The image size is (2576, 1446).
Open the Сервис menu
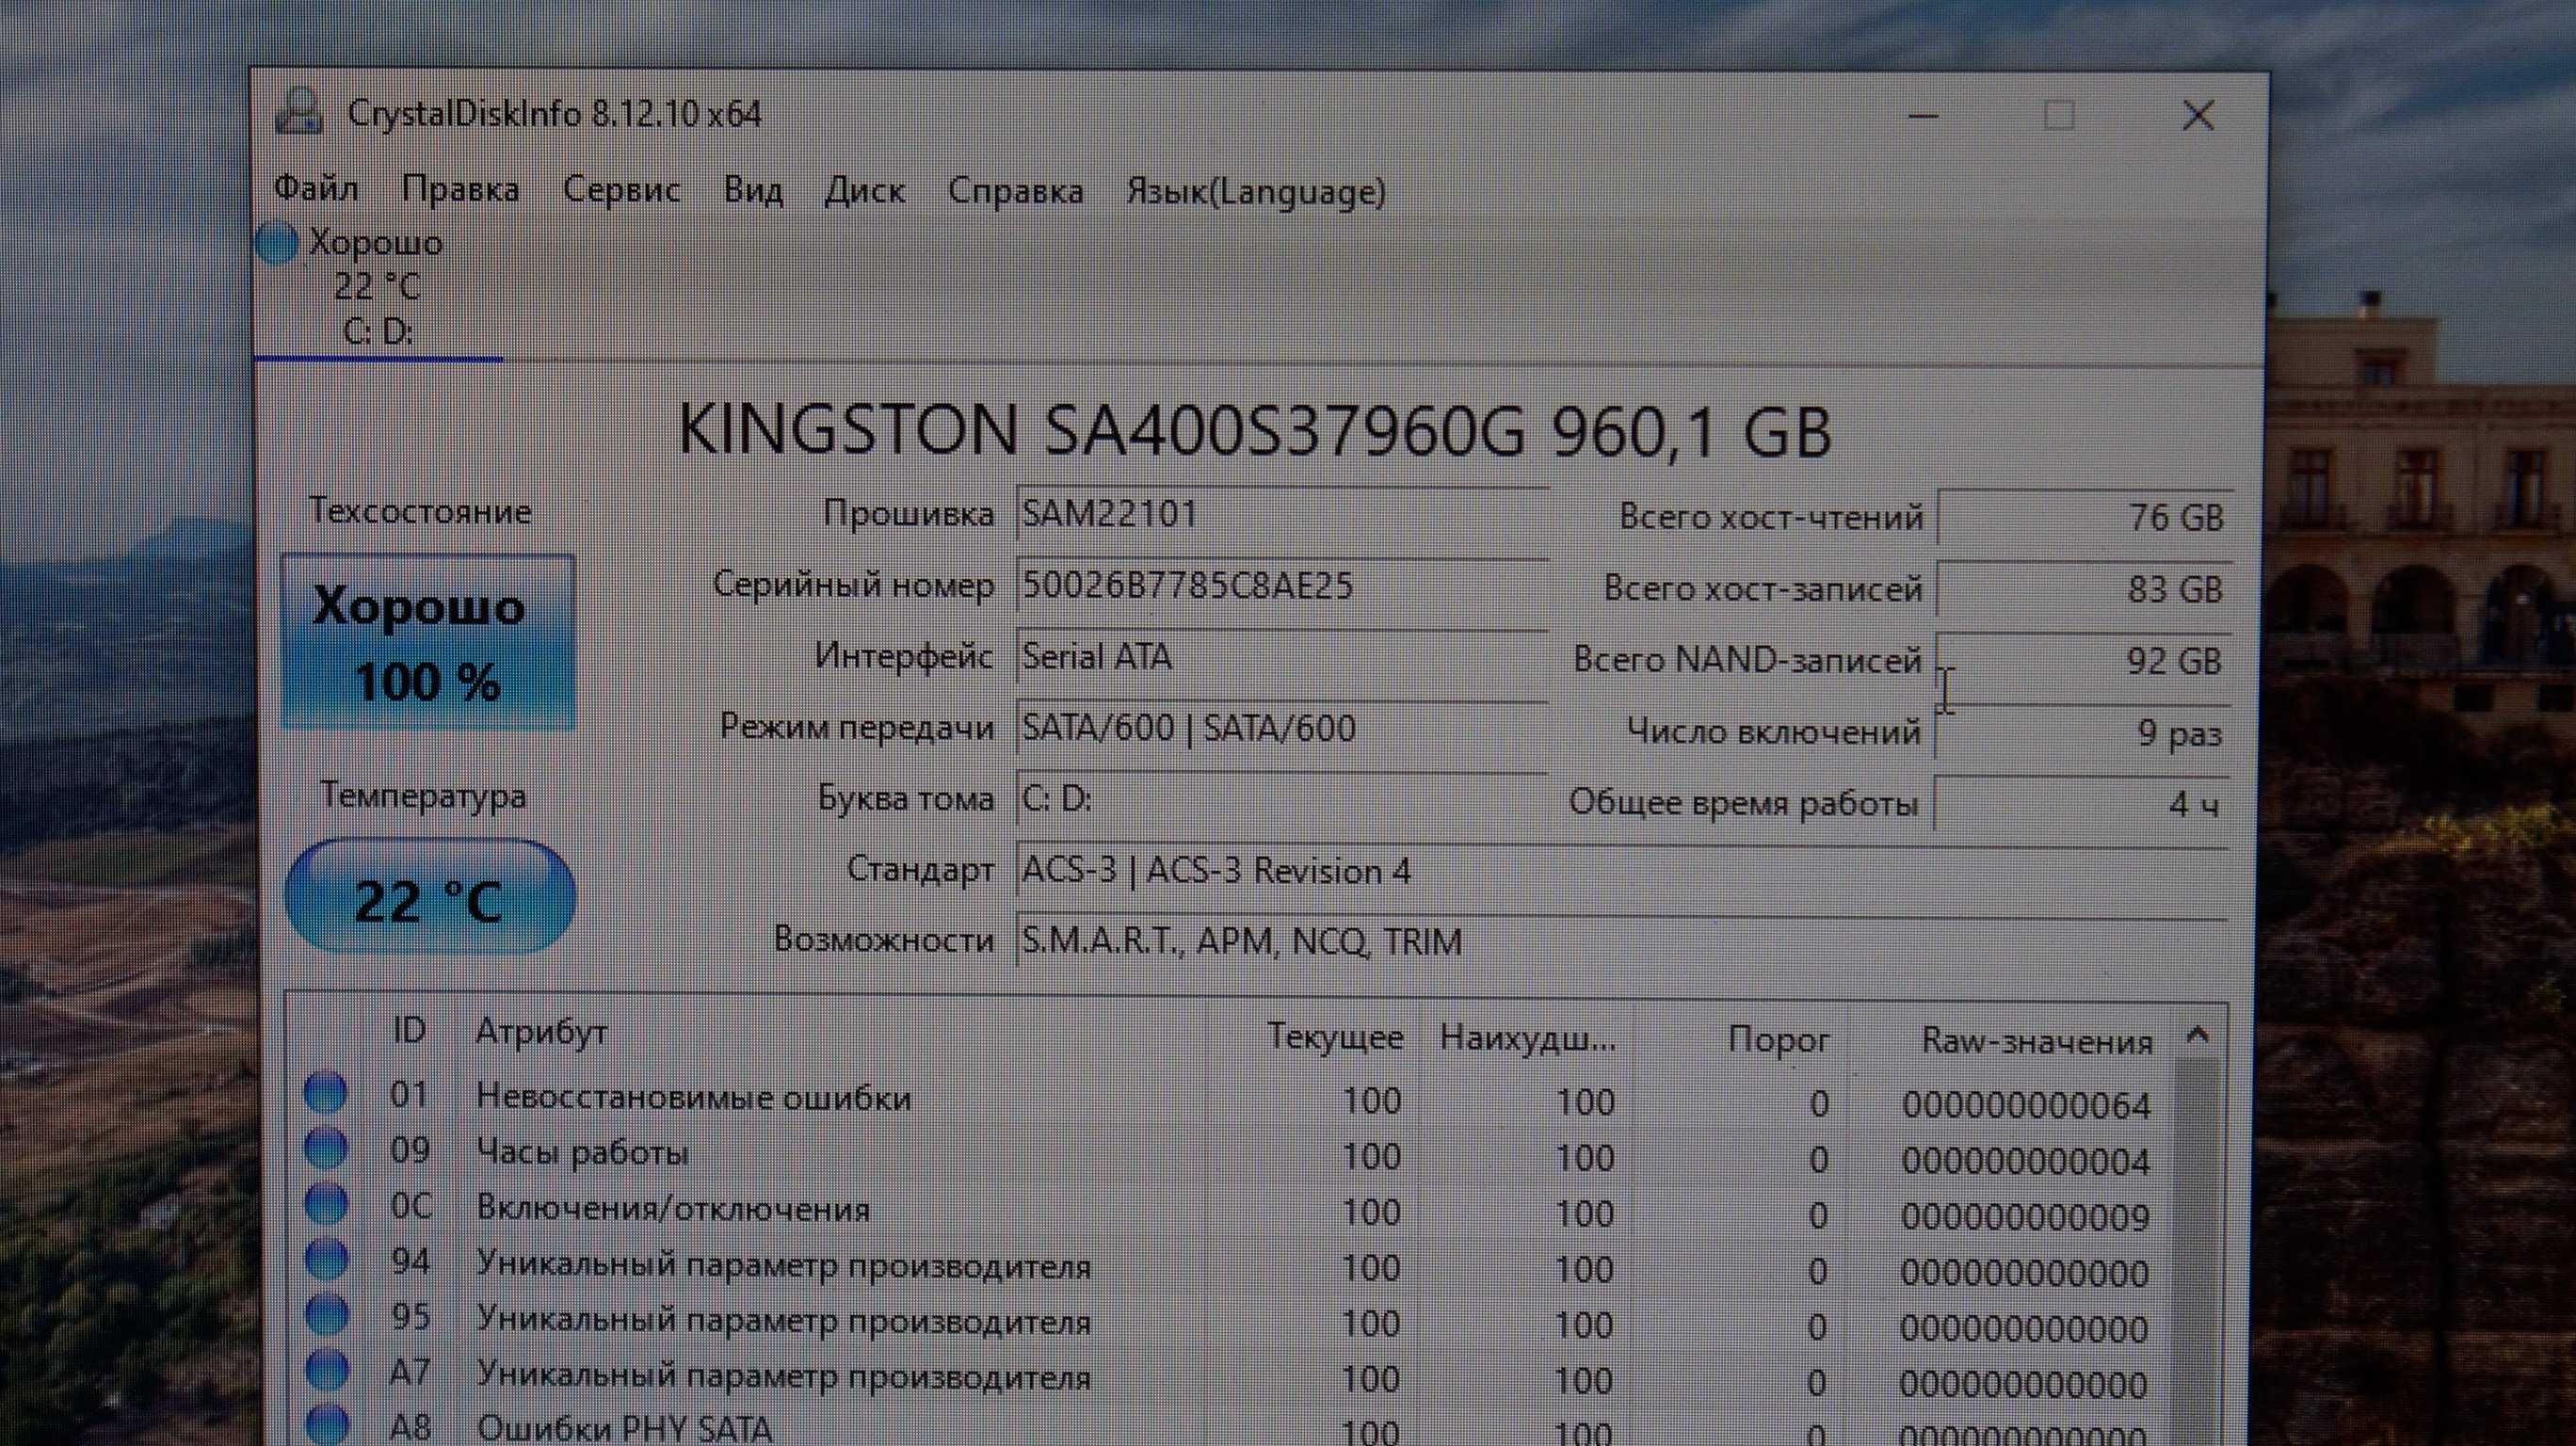621,189
